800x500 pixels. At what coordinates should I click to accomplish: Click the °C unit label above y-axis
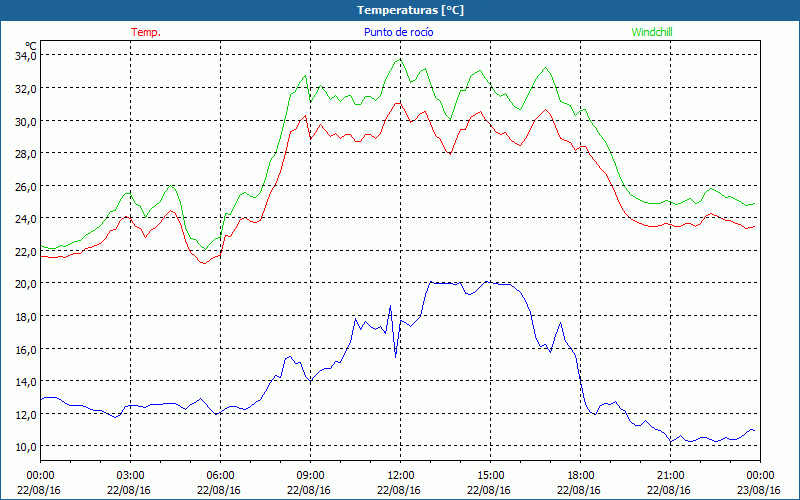point(31,45)
